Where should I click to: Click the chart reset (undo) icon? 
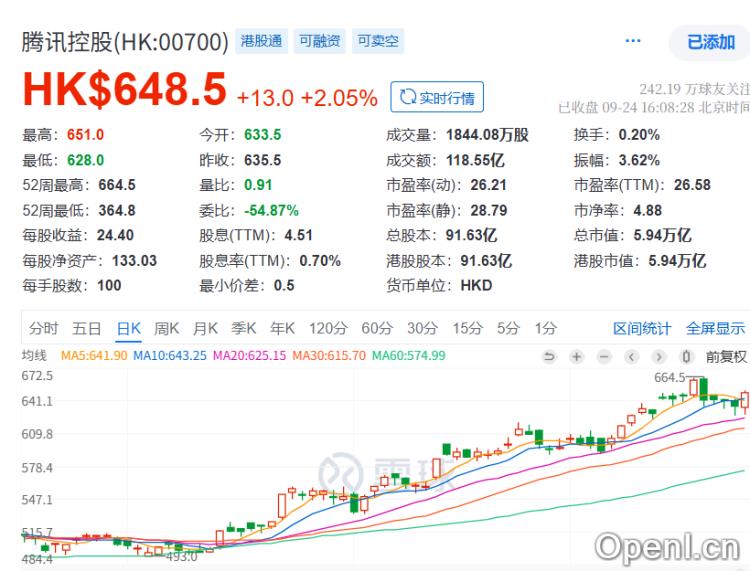click(549, 357)
